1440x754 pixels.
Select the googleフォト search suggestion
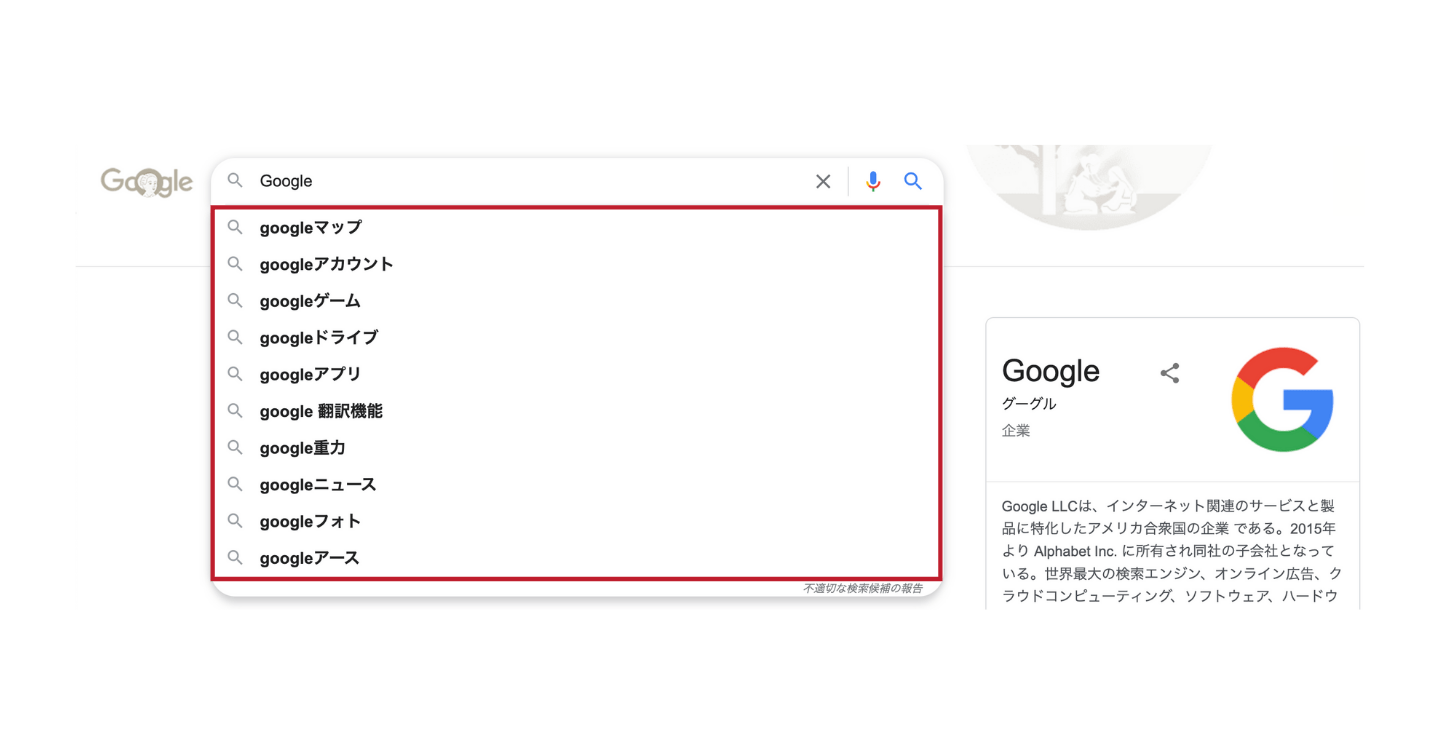coord(310,521)
